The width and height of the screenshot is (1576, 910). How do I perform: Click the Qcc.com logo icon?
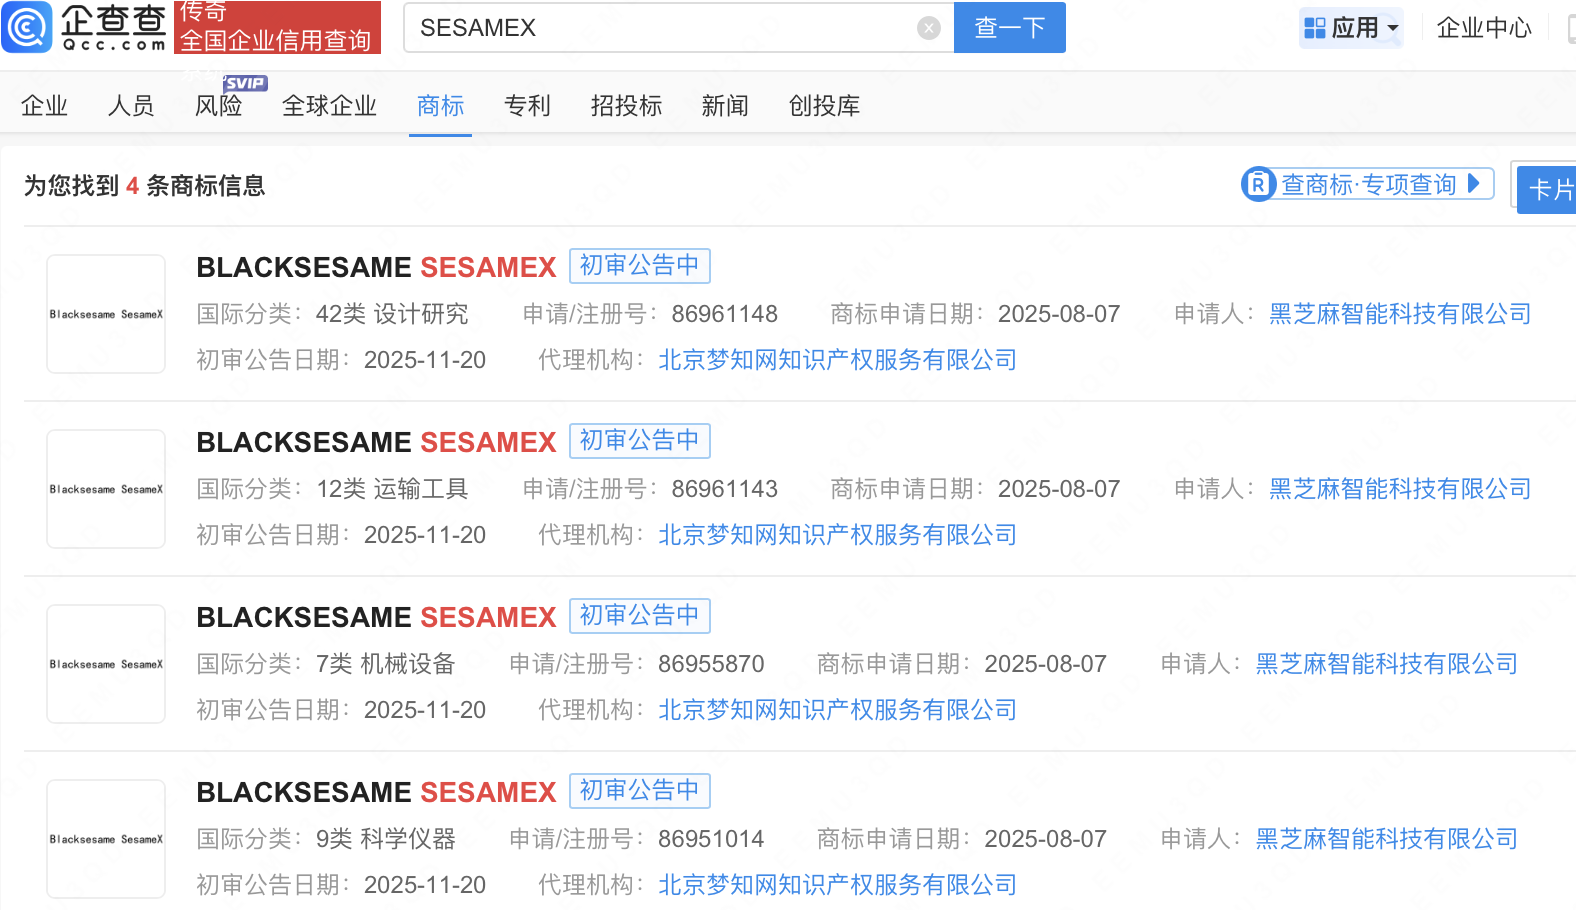click(x=27, y=27)
